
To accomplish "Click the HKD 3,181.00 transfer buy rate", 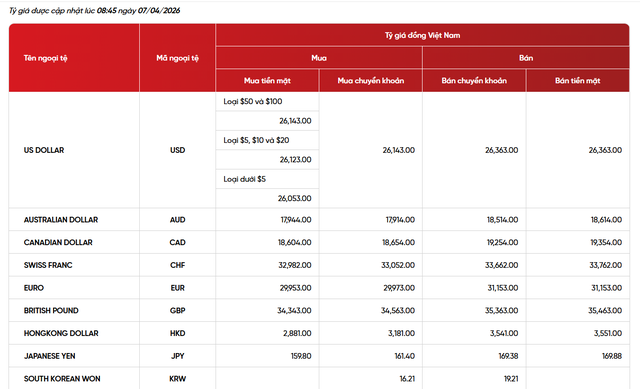I will 401,333.
